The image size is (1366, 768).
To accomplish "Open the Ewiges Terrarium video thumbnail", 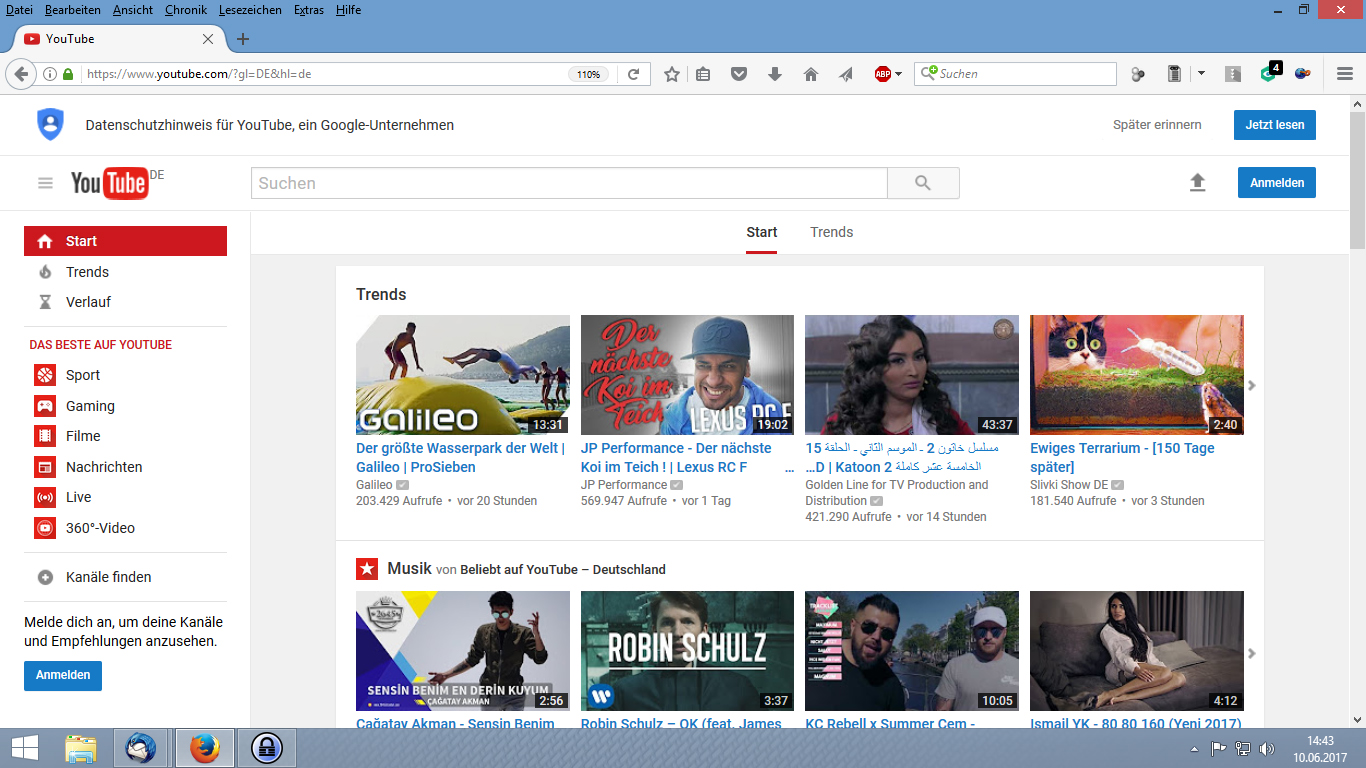I will click(x=1136, y=375).
